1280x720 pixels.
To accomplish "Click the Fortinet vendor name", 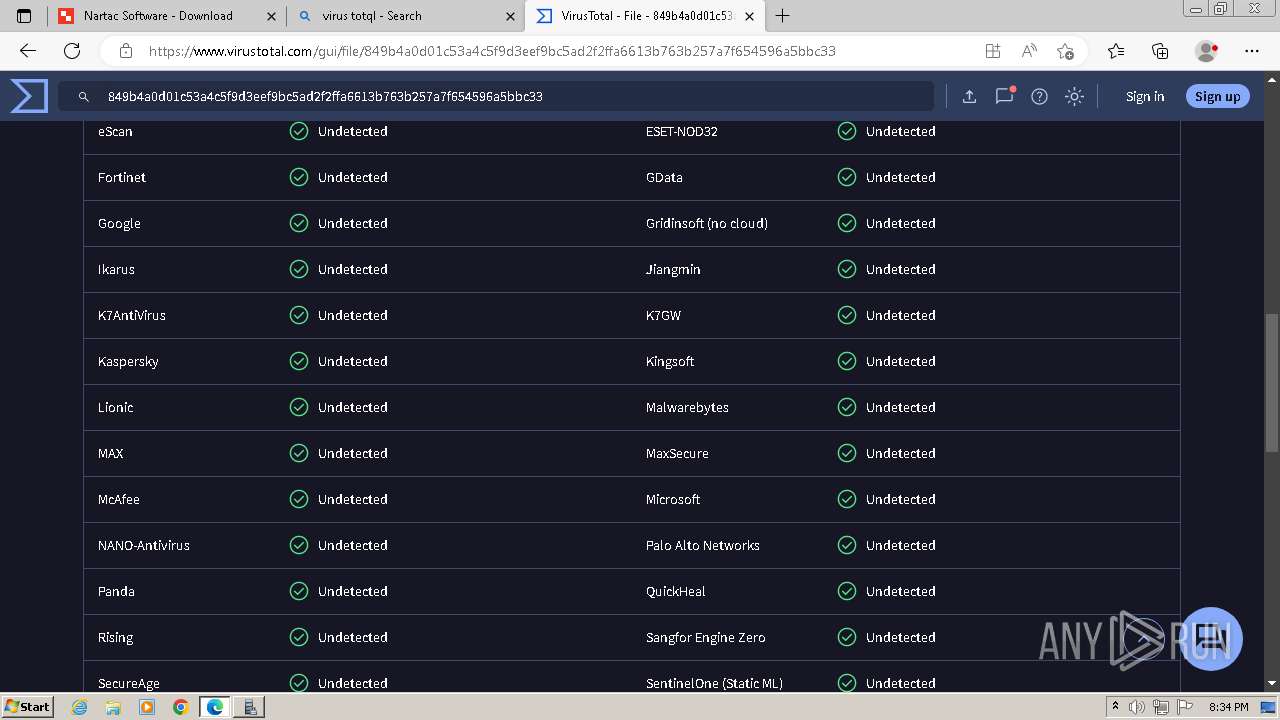I will pos(122,177).
